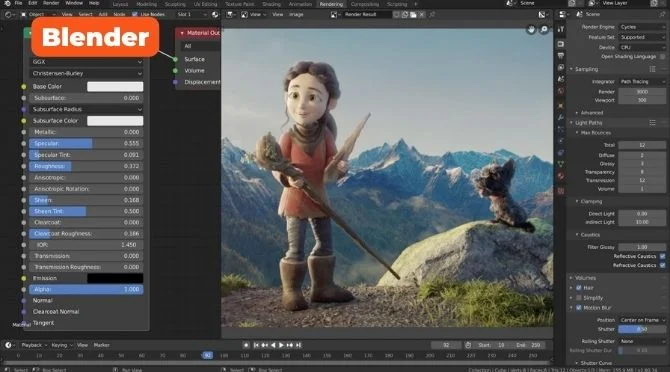Image resolution: width=670 pixels, height=372 pixels.
Task: Toggle the Use Nodes checkbox
Action: [x=135, y=14]
